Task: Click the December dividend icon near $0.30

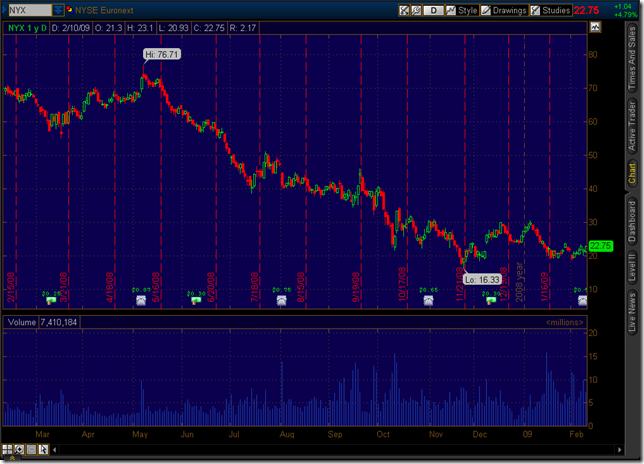Action: 491,300
